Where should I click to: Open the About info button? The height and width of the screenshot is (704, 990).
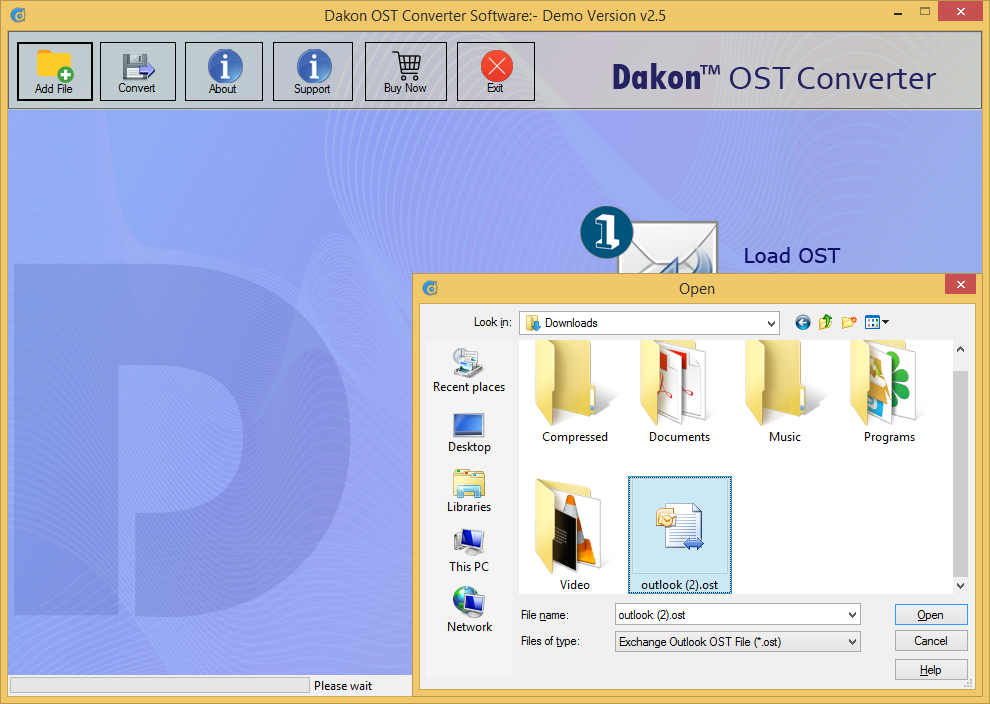pyautogui.click(x=224, y=71)
